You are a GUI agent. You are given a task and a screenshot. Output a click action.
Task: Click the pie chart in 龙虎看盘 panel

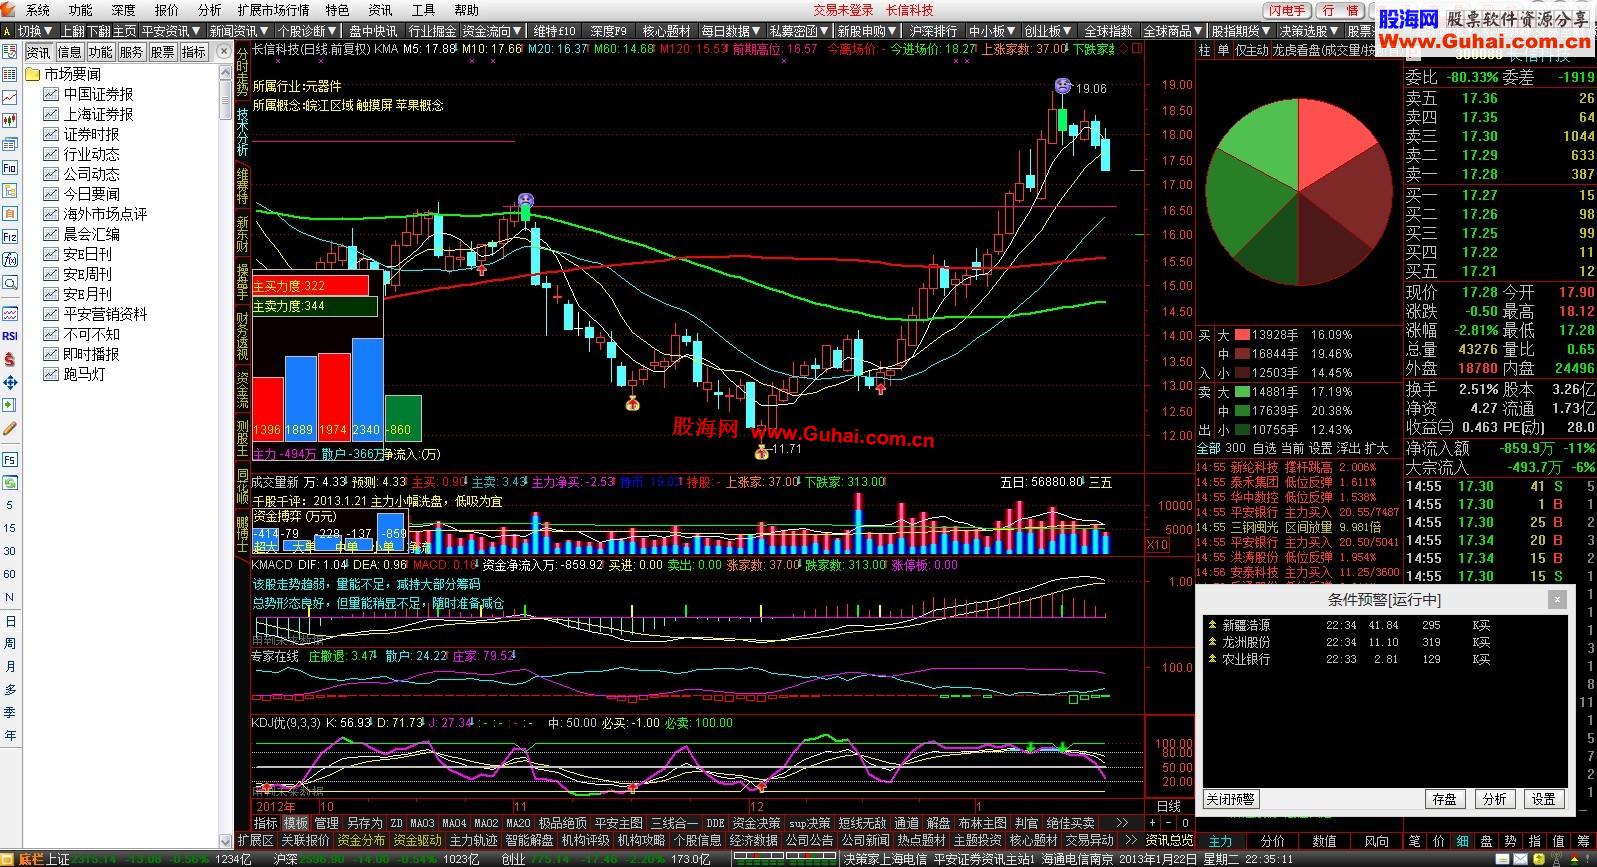pyautogui.click(x=1297, y=190)
